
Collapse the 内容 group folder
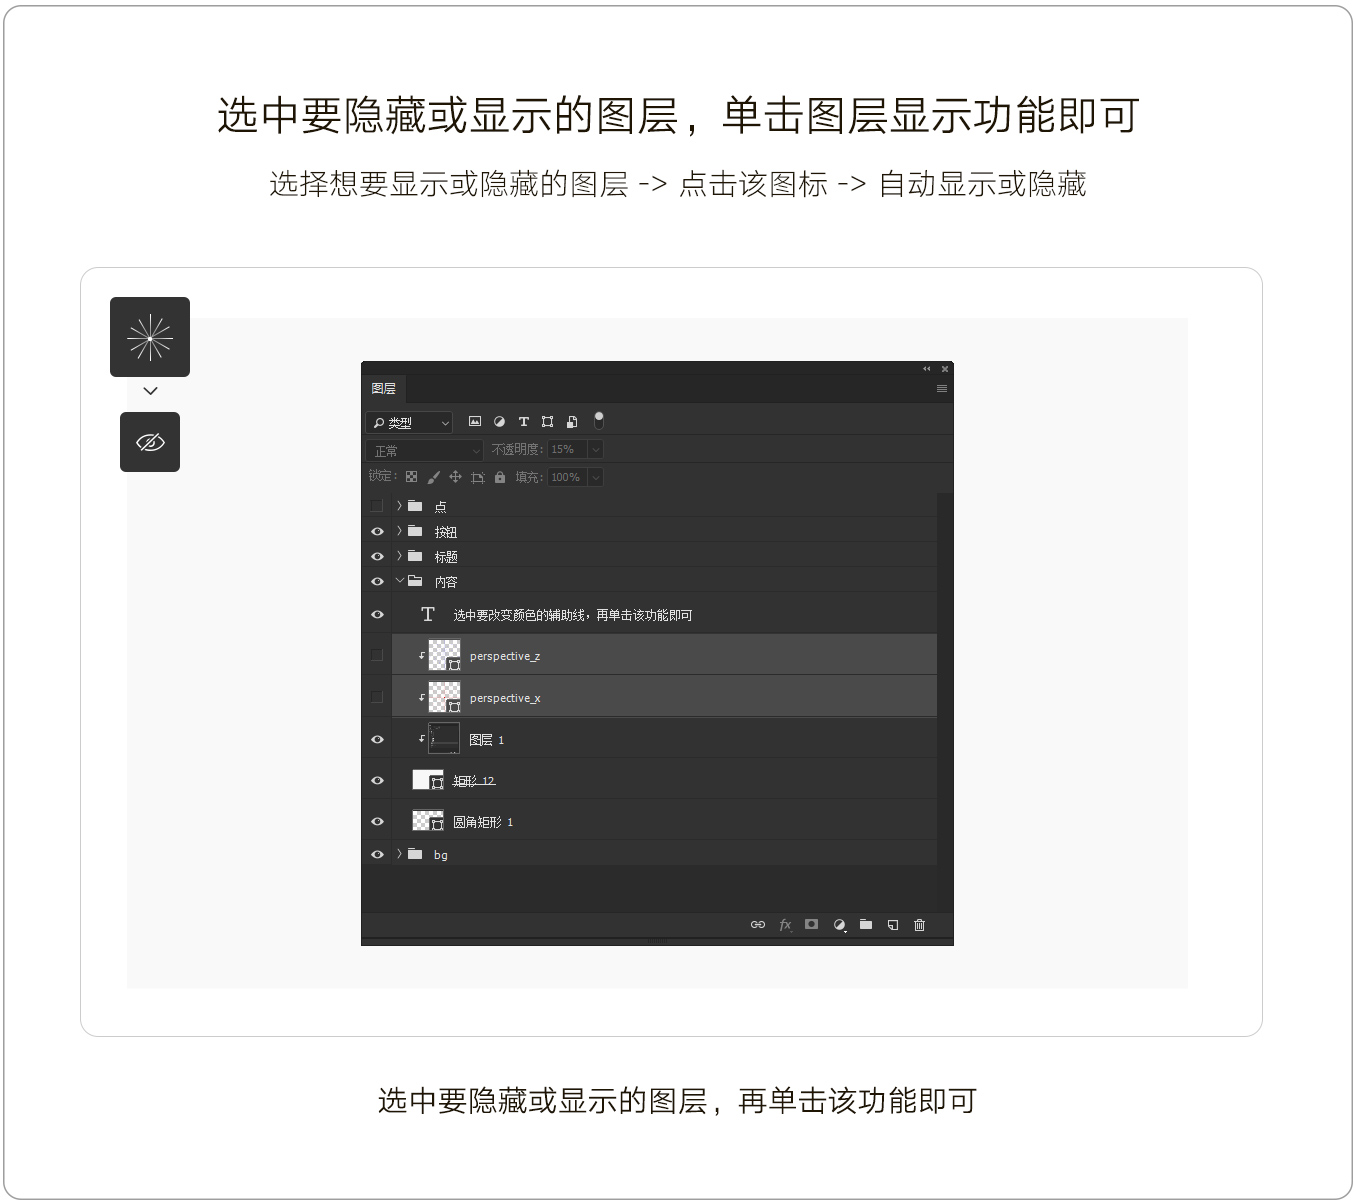[400, 581]
